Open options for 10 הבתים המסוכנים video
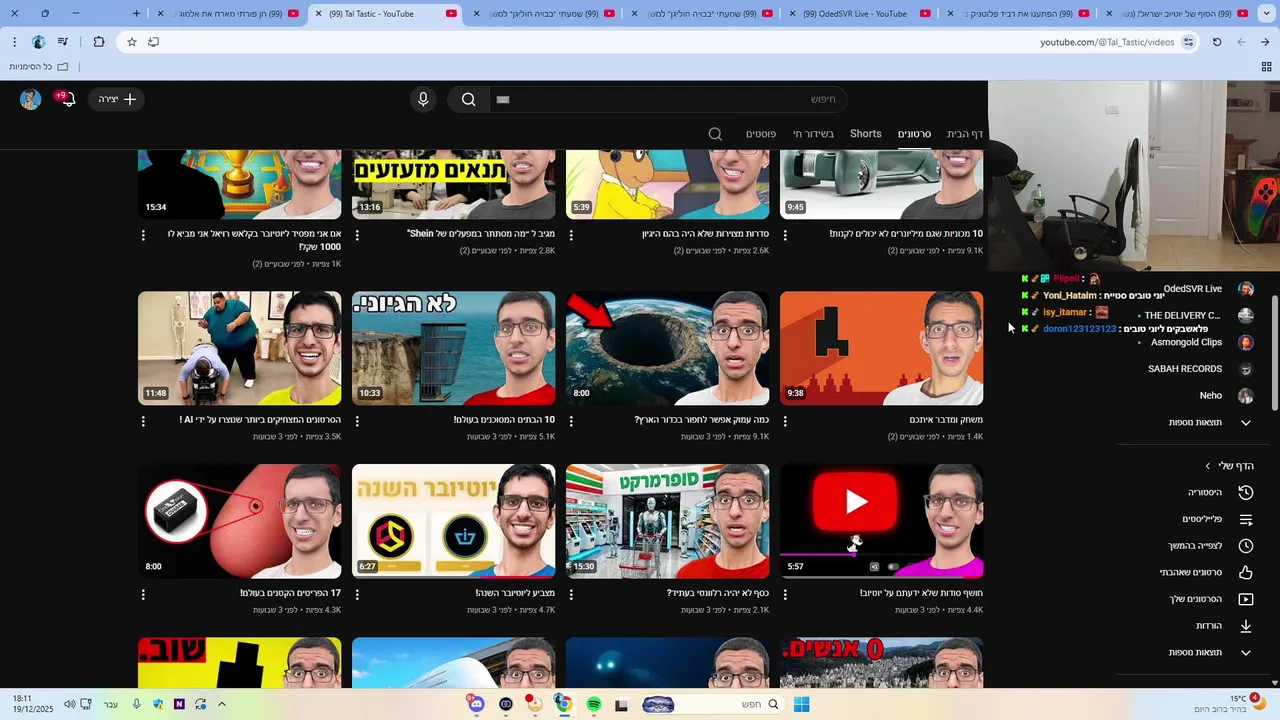Screen dimensions: 1280x720 (357, 421)
